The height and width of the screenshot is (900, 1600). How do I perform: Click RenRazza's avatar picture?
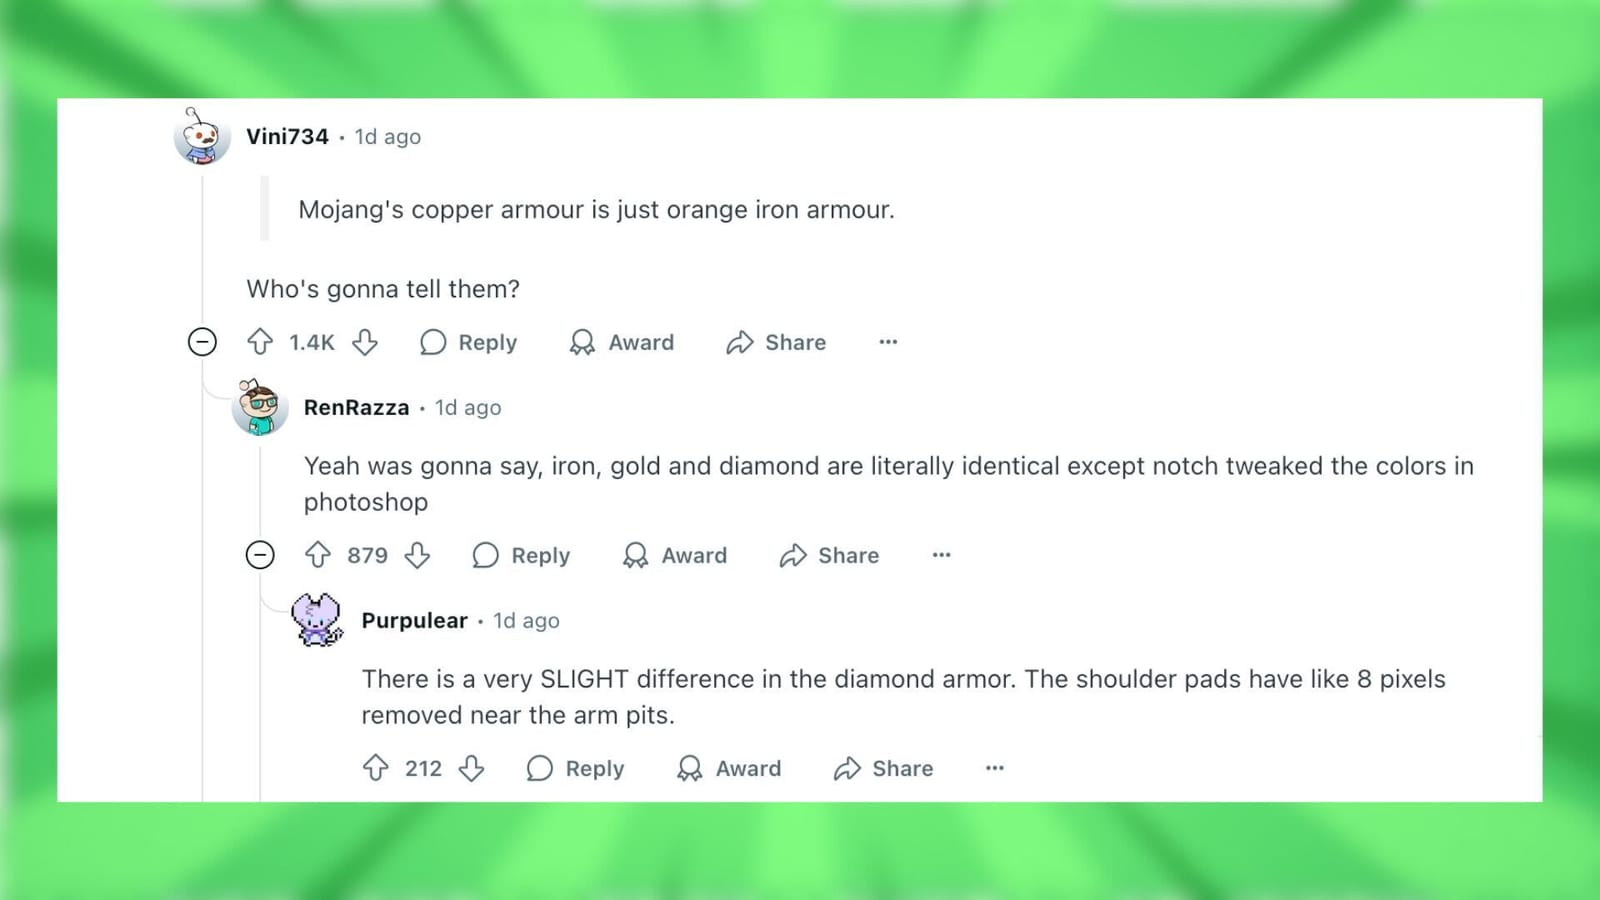point(260,408)
